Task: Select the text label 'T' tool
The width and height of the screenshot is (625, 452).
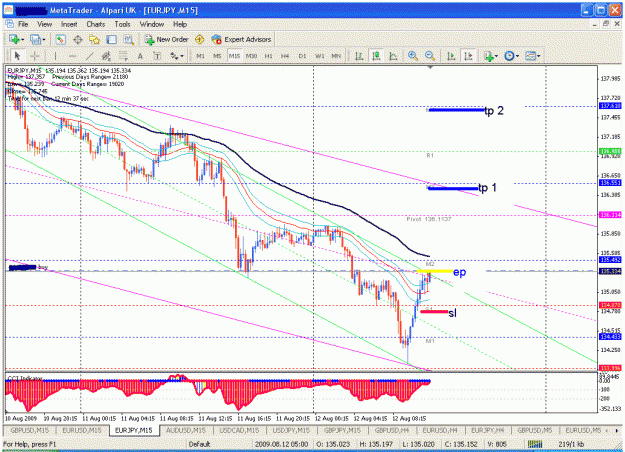Action: [157, 56]
